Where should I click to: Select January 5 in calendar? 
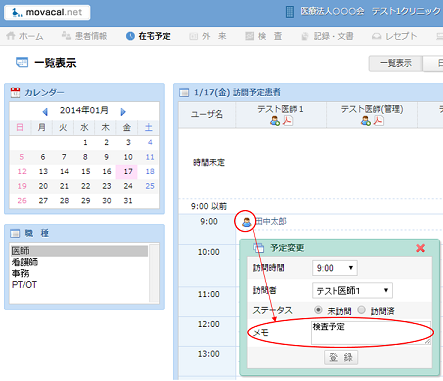pyautogui.click(x=22, y=157)
